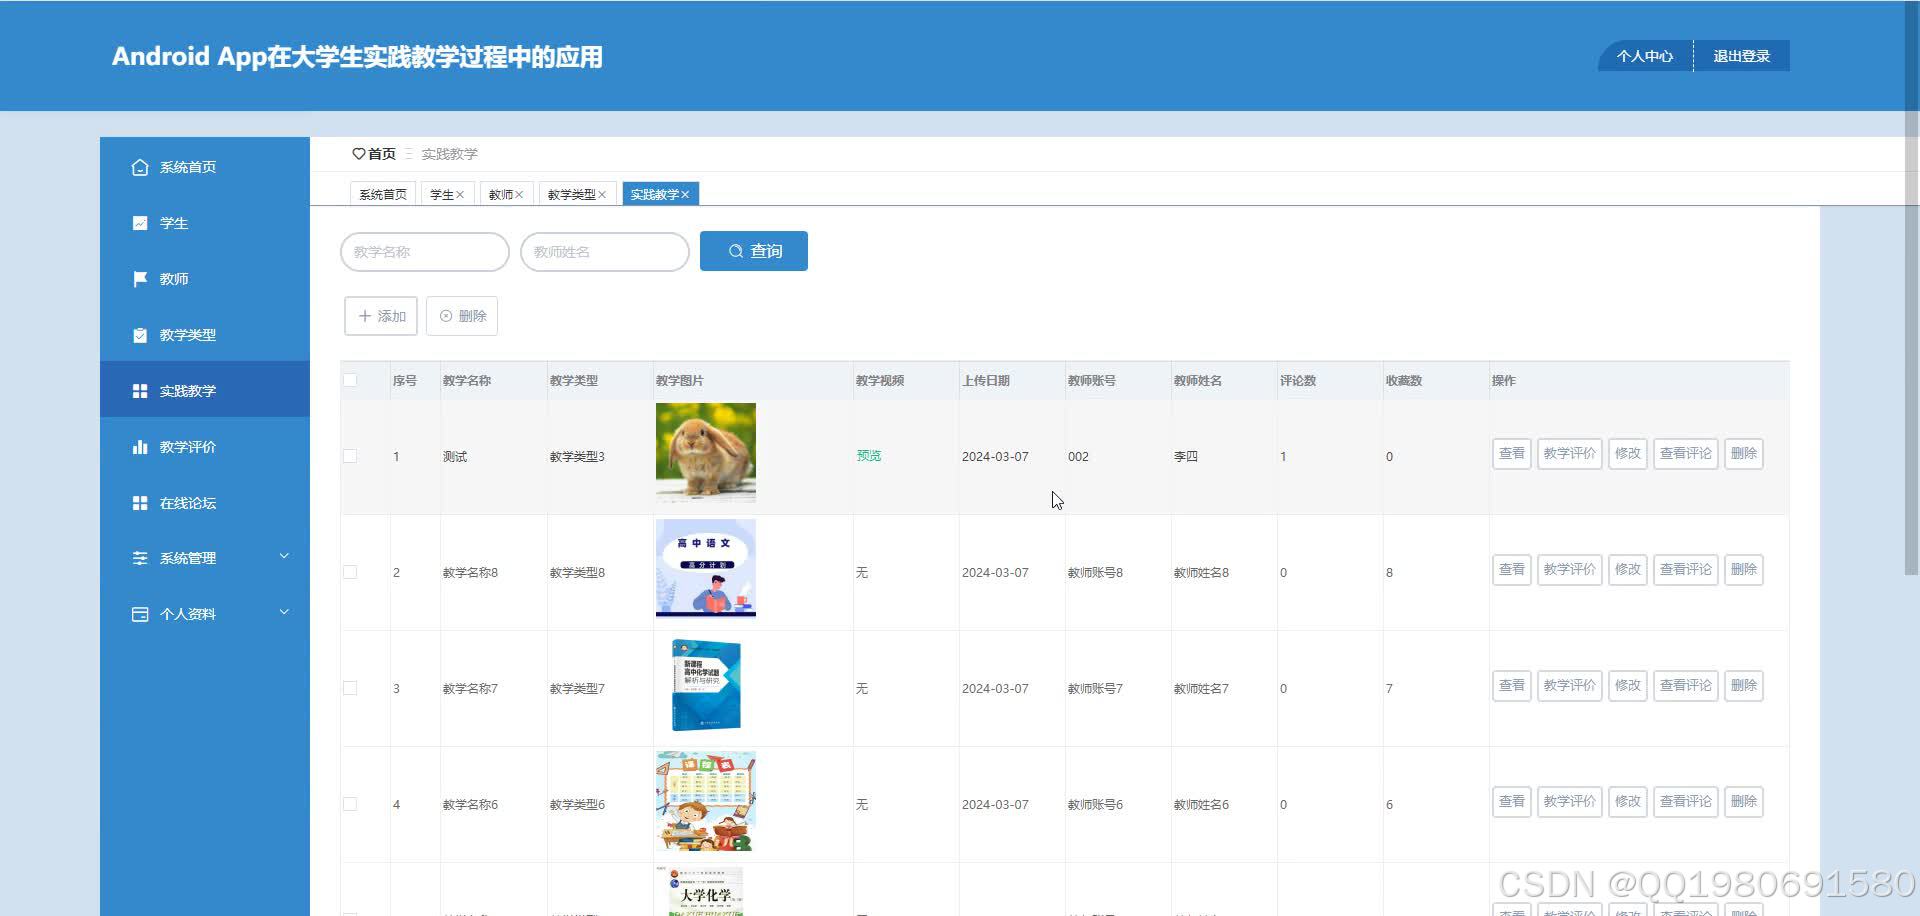
Task: Select the 教学类型 teaching type icon
Action: [x=140, y=335]
